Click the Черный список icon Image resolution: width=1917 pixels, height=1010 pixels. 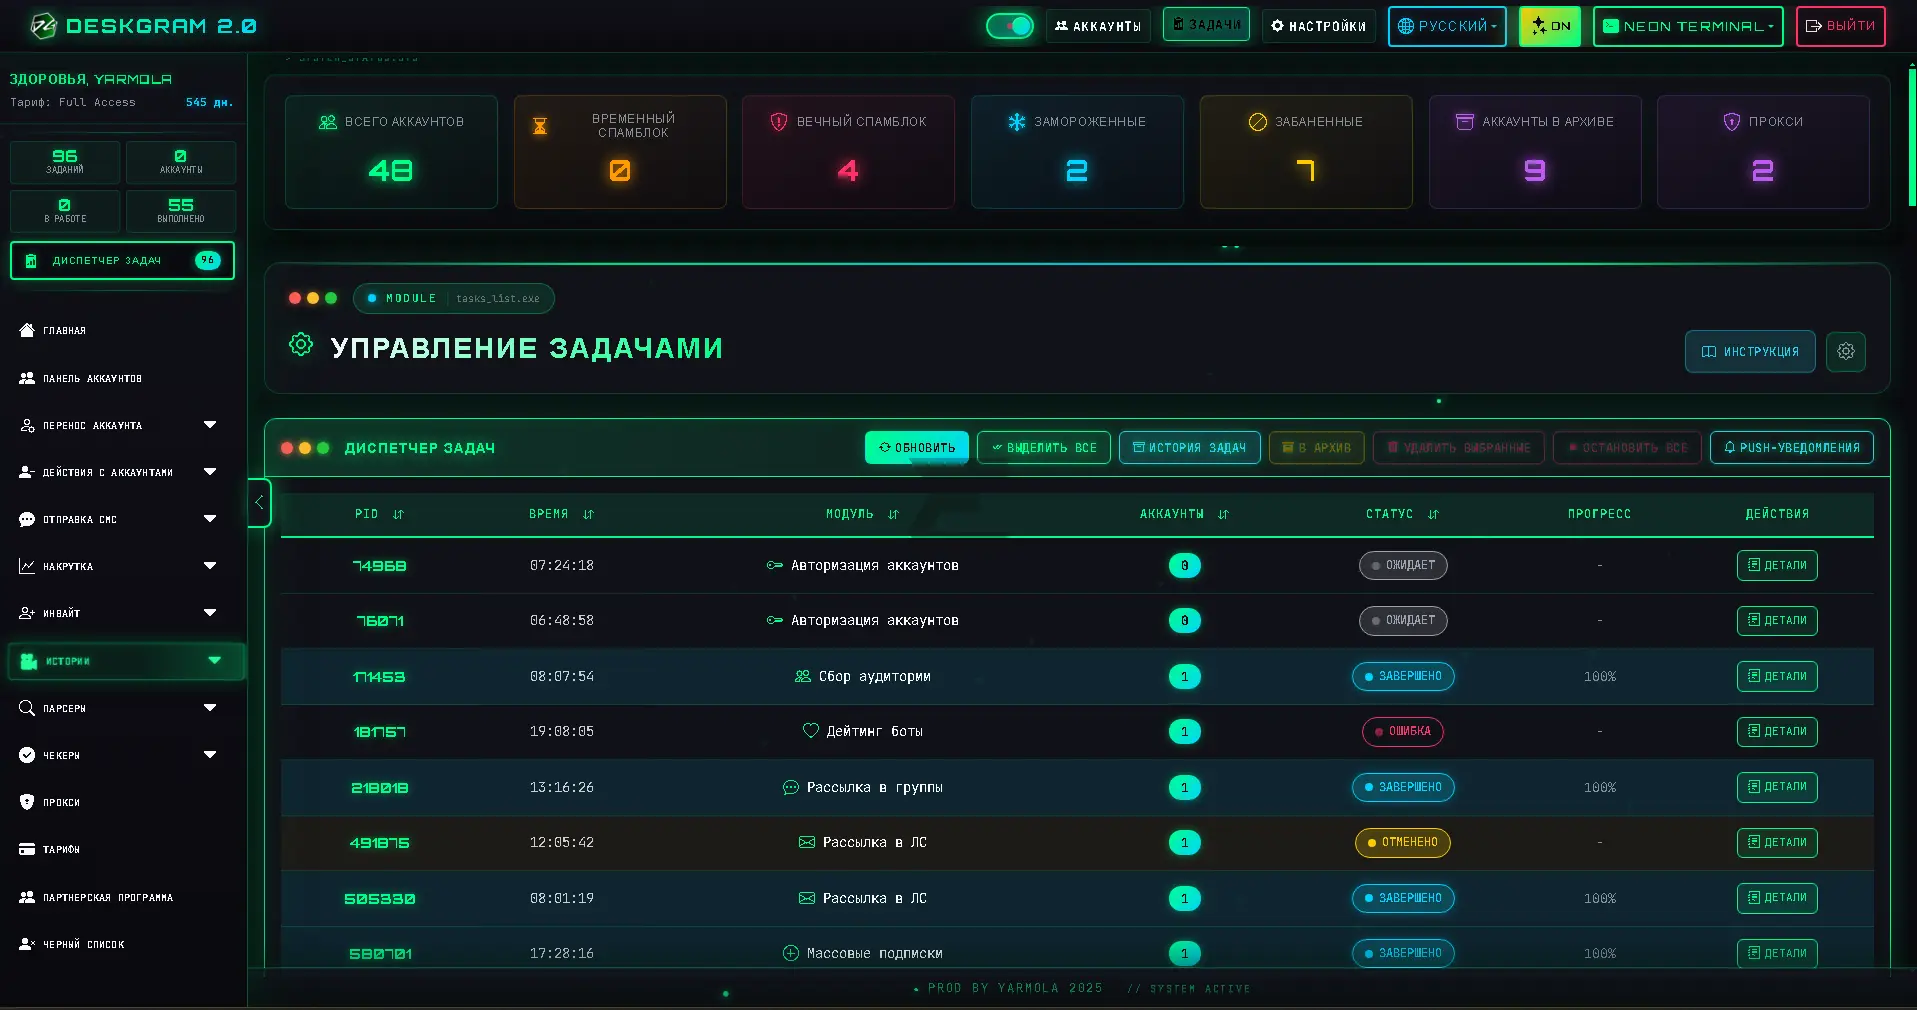[27, 944]
